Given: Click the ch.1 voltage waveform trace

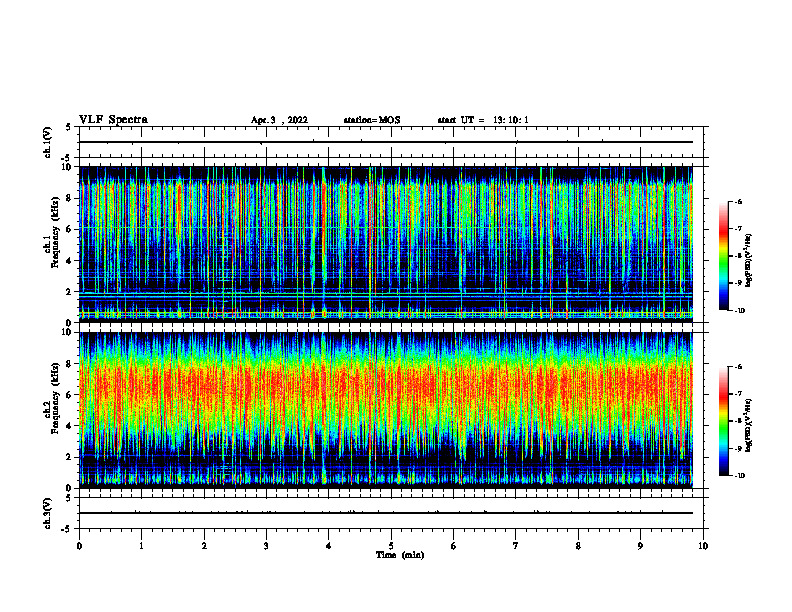Looking at the screenshot, I should 386,142.
